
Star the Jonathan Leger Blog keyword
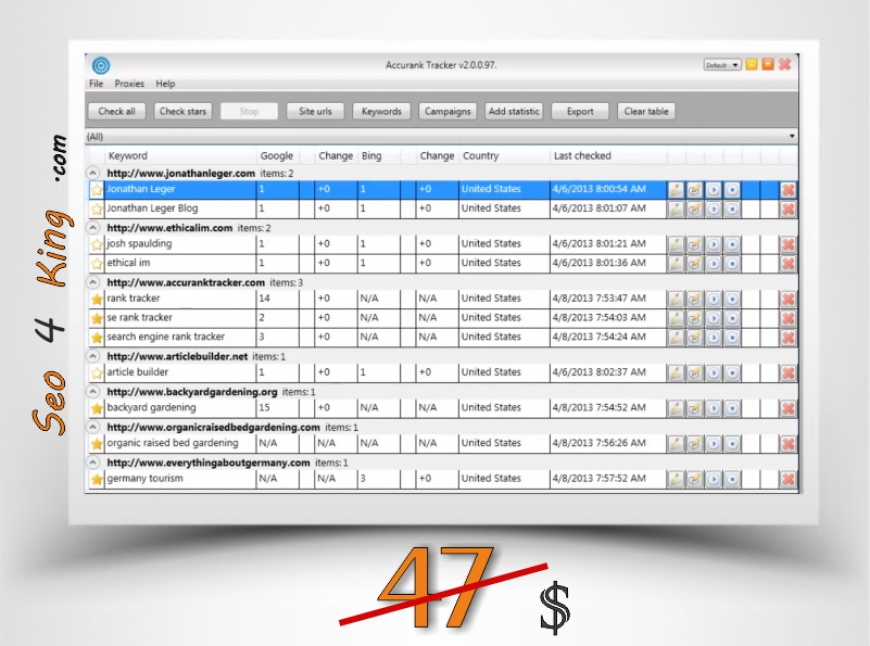[97, 209]
